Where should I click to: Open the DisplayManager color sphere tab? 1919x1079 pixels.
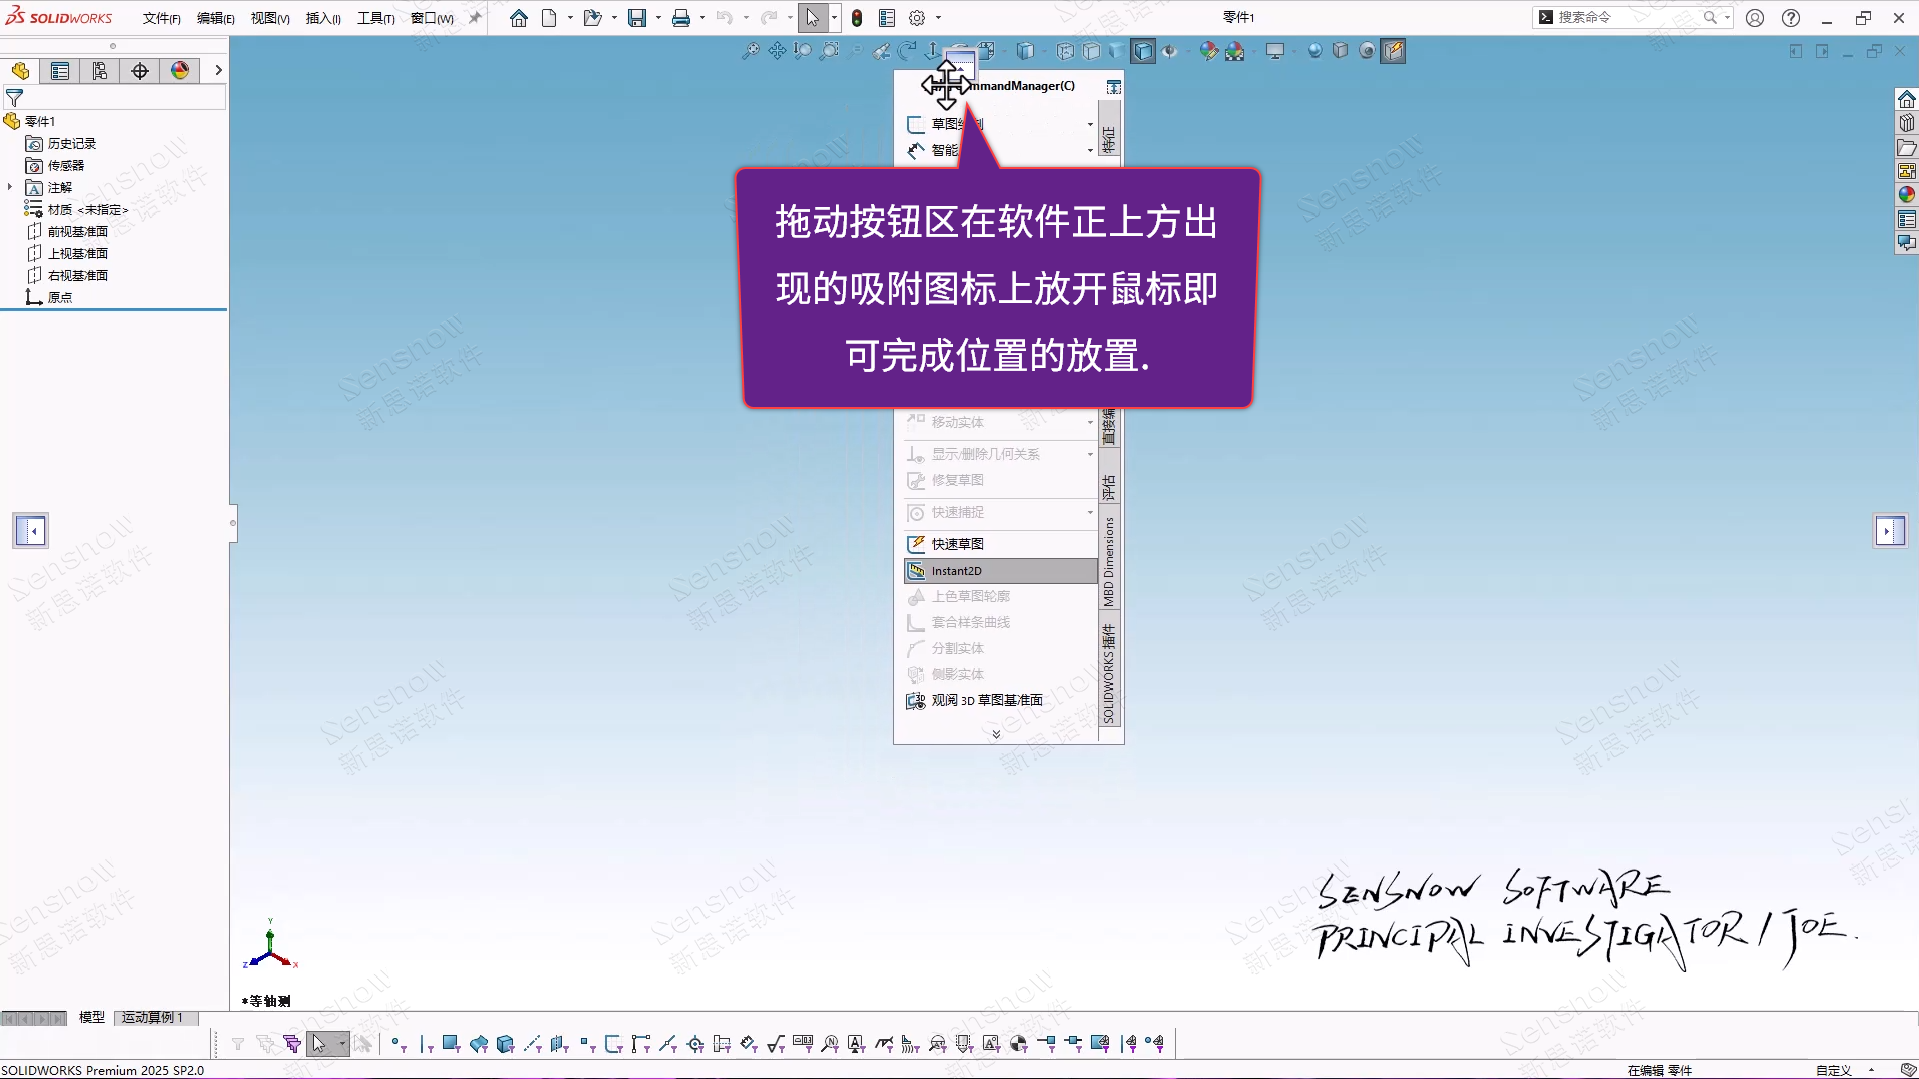pos(180,71)
